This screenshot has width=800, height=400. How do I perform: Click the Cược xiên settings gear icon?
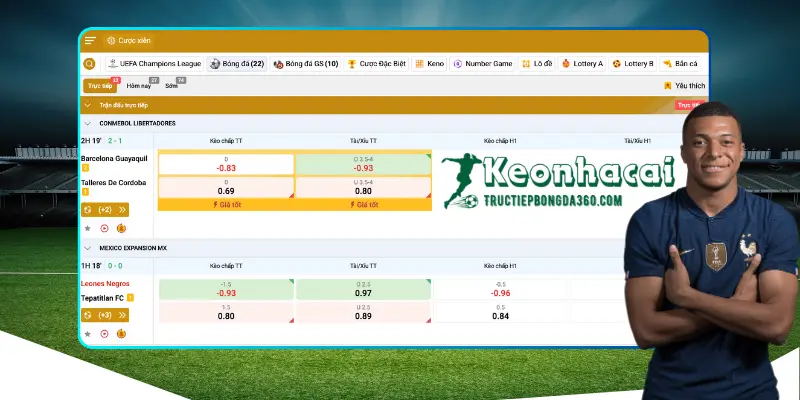[110, 41]
